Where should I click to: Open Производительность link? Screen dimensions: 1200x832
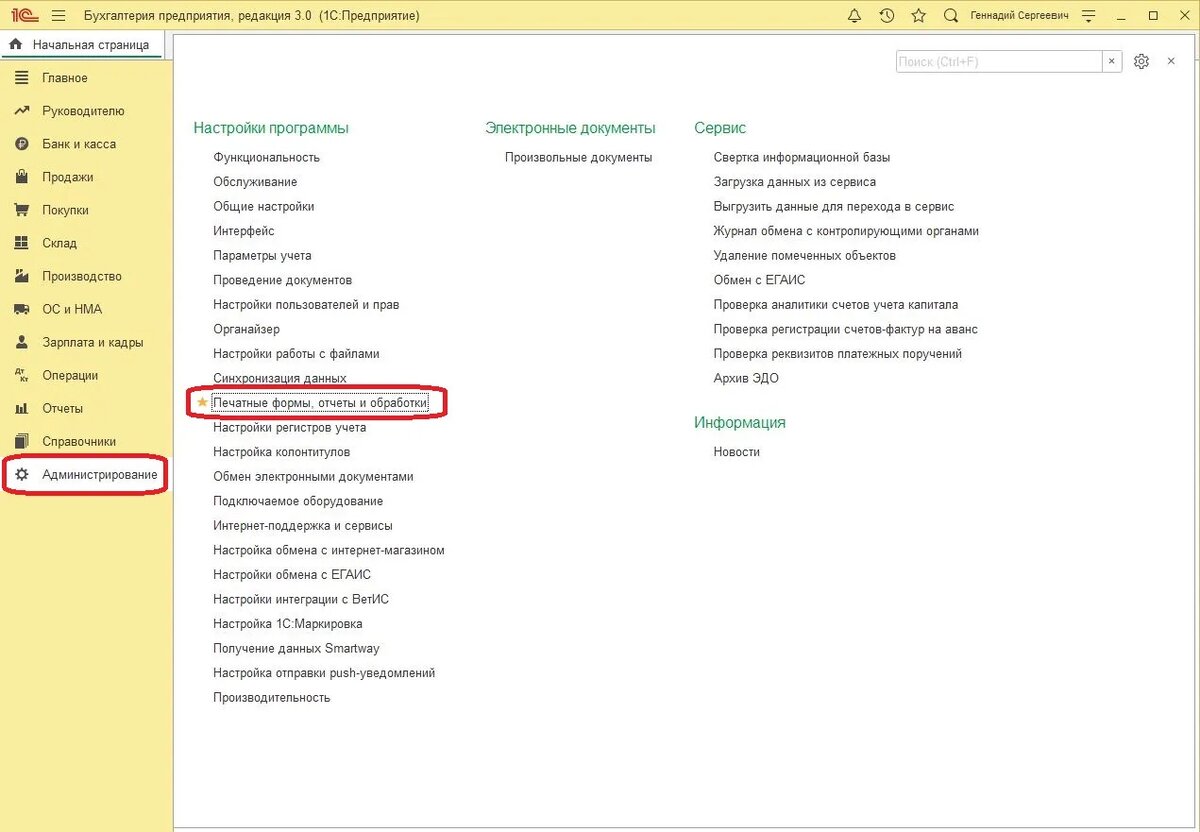click(x=272, y=697)
